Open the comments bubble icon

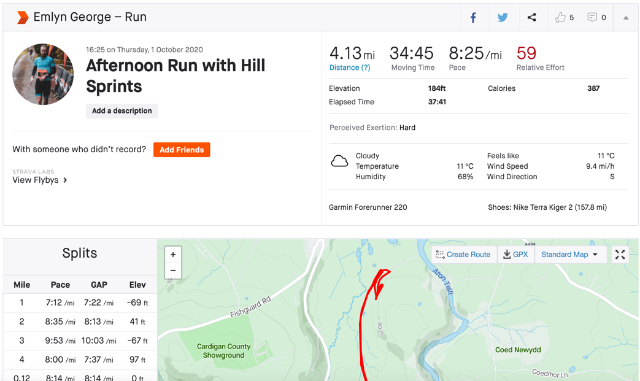[592, 18]
